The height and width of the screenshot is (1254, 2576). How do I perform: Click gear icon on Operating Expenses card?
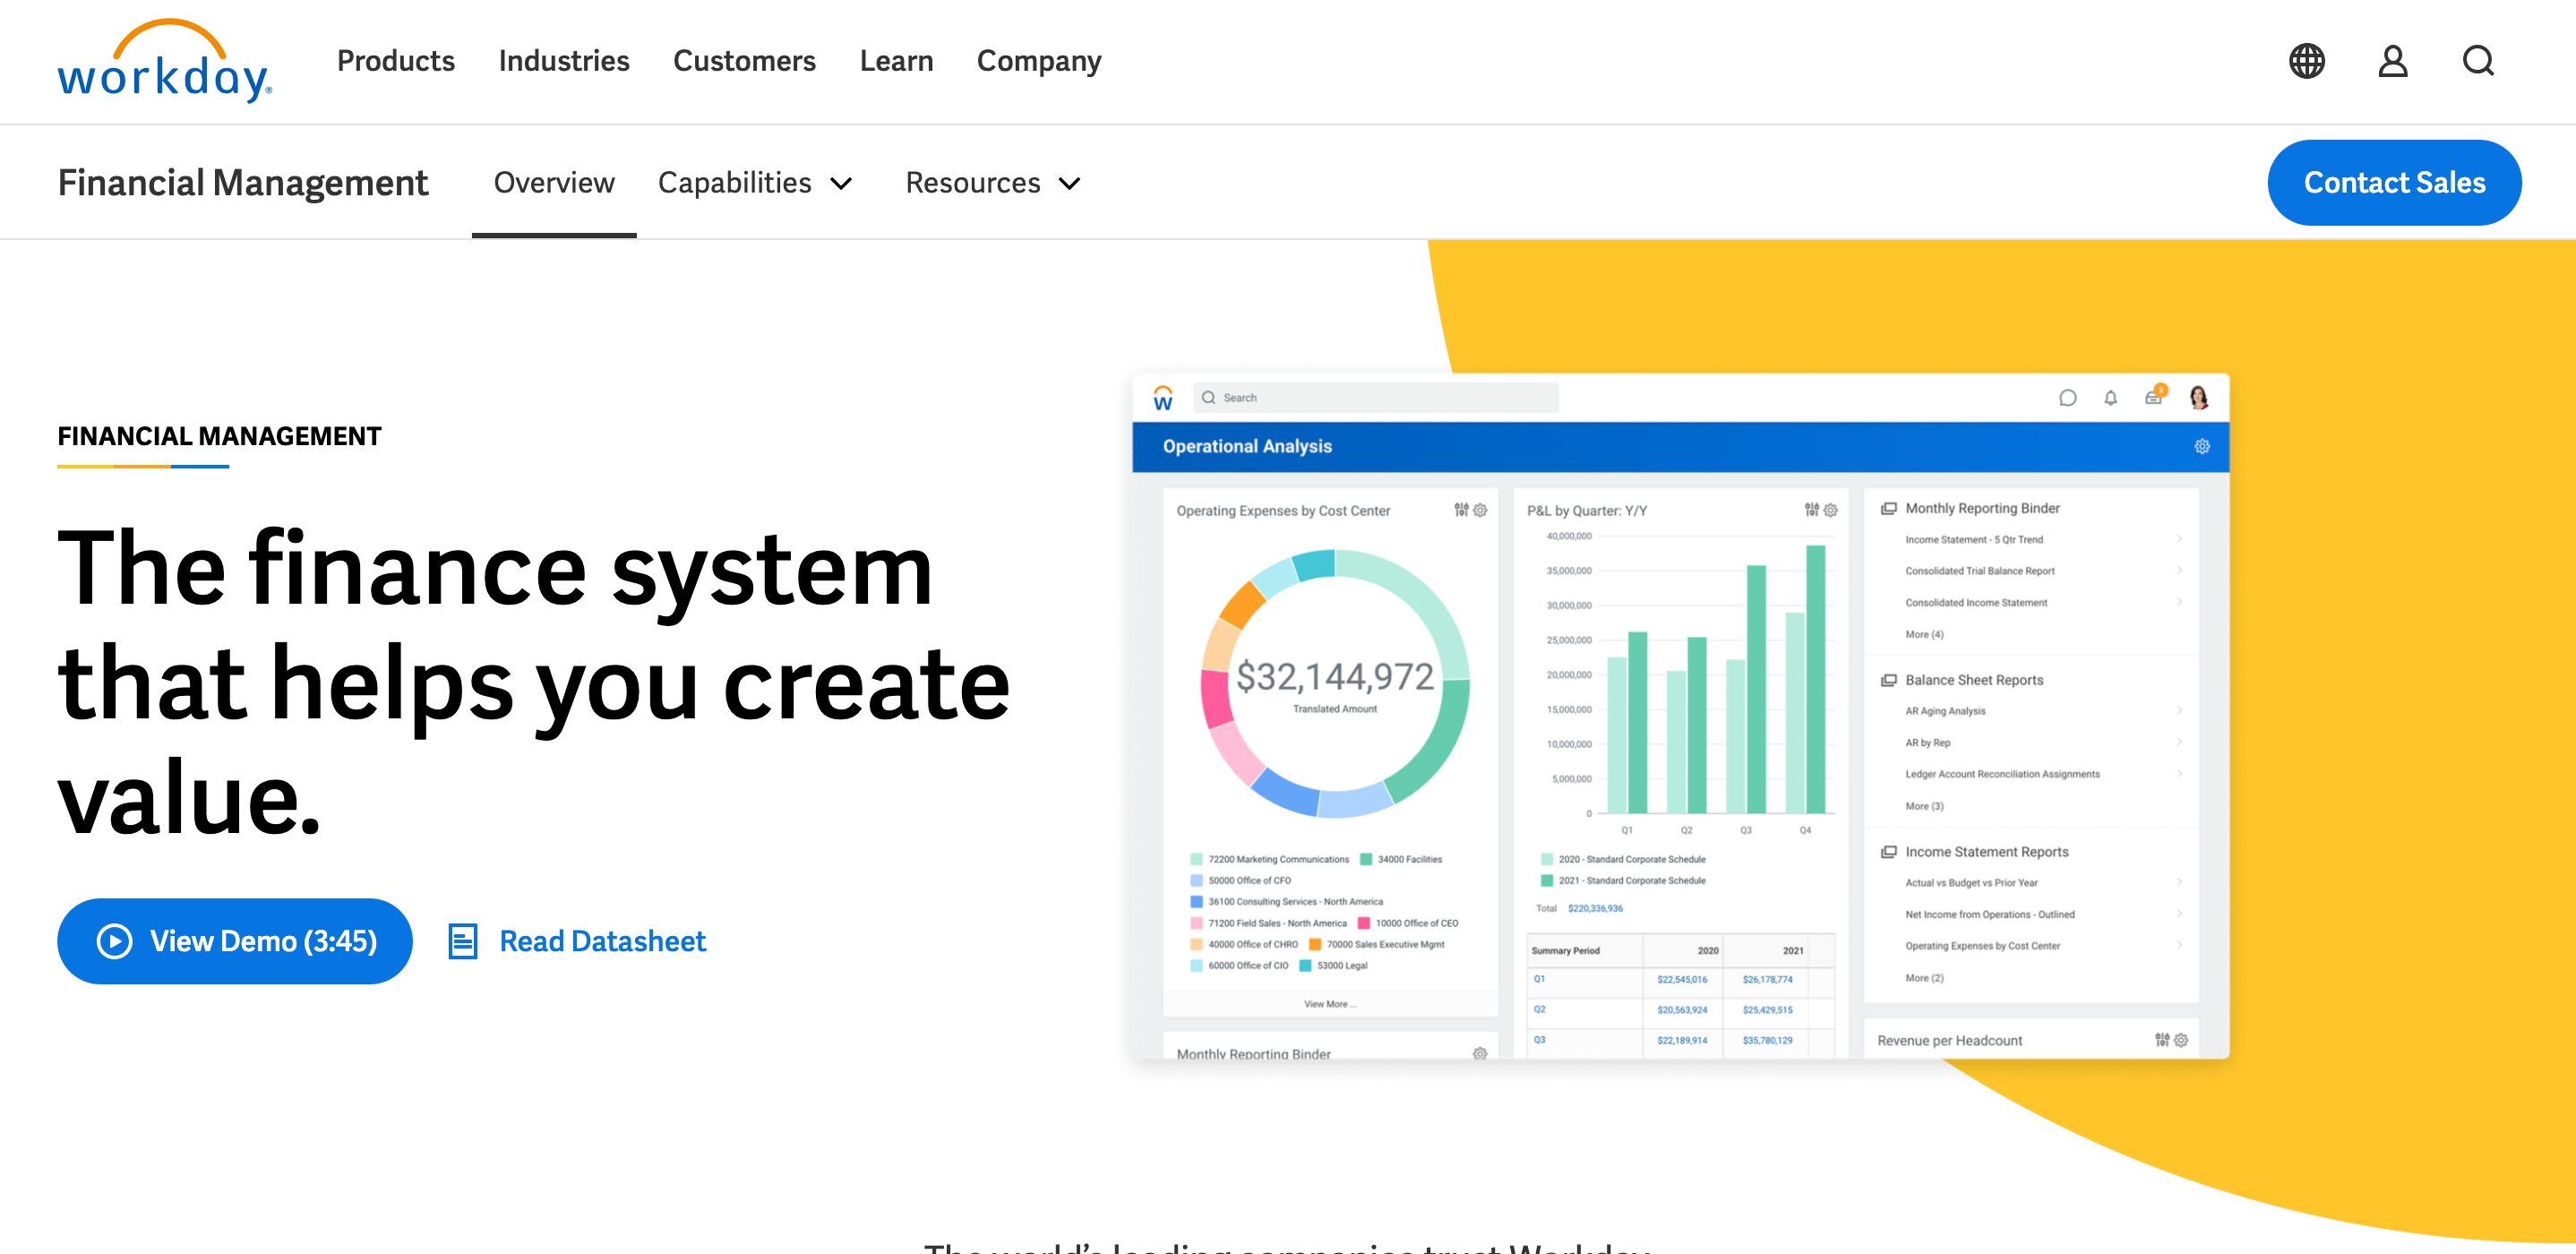(x=1481, y=510)
